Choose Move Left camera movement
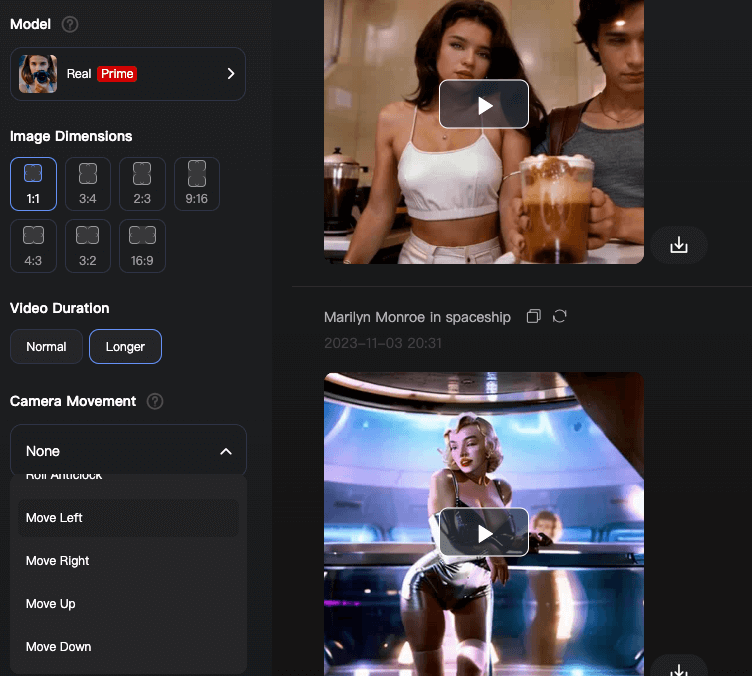 click(x=128, y=518)
